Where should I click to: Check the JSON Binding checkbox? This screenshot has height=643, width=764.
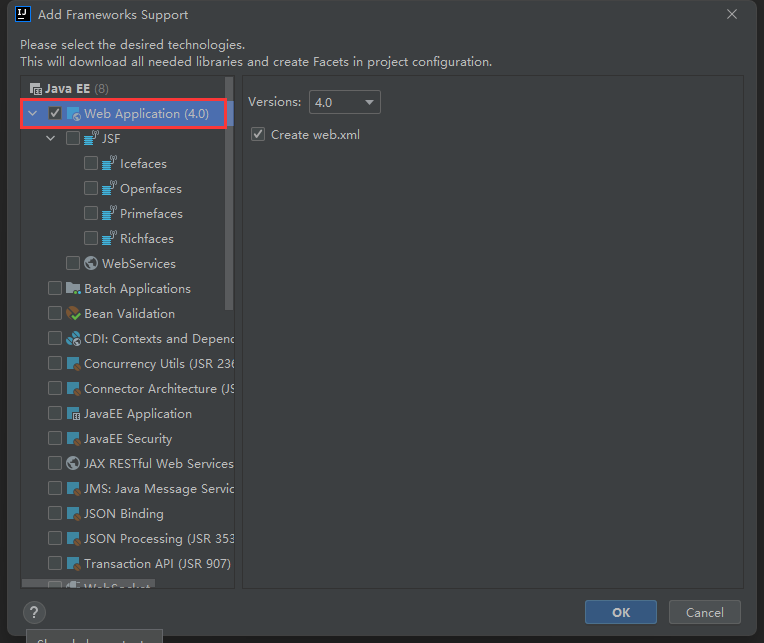55,513
